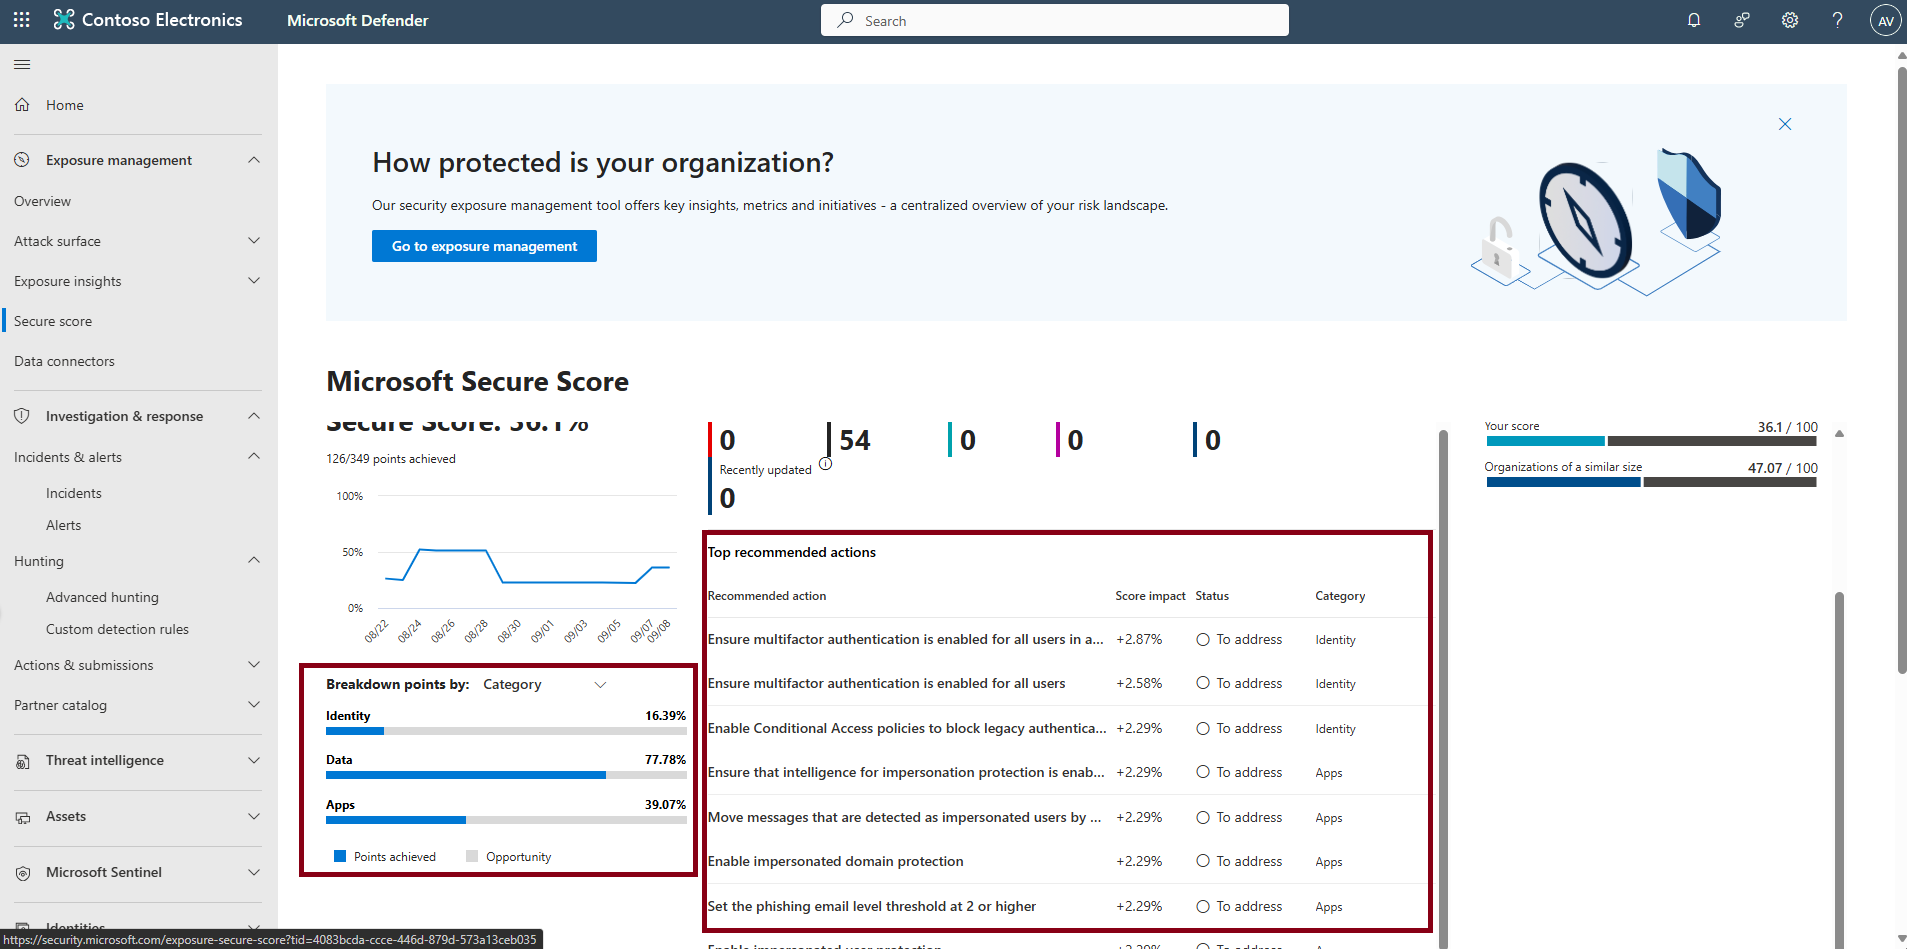Image resolution: width=1907 pixels, height=949 pixels.
Task: Click the Microsoft Defender header title
Action: pos(357,20)
